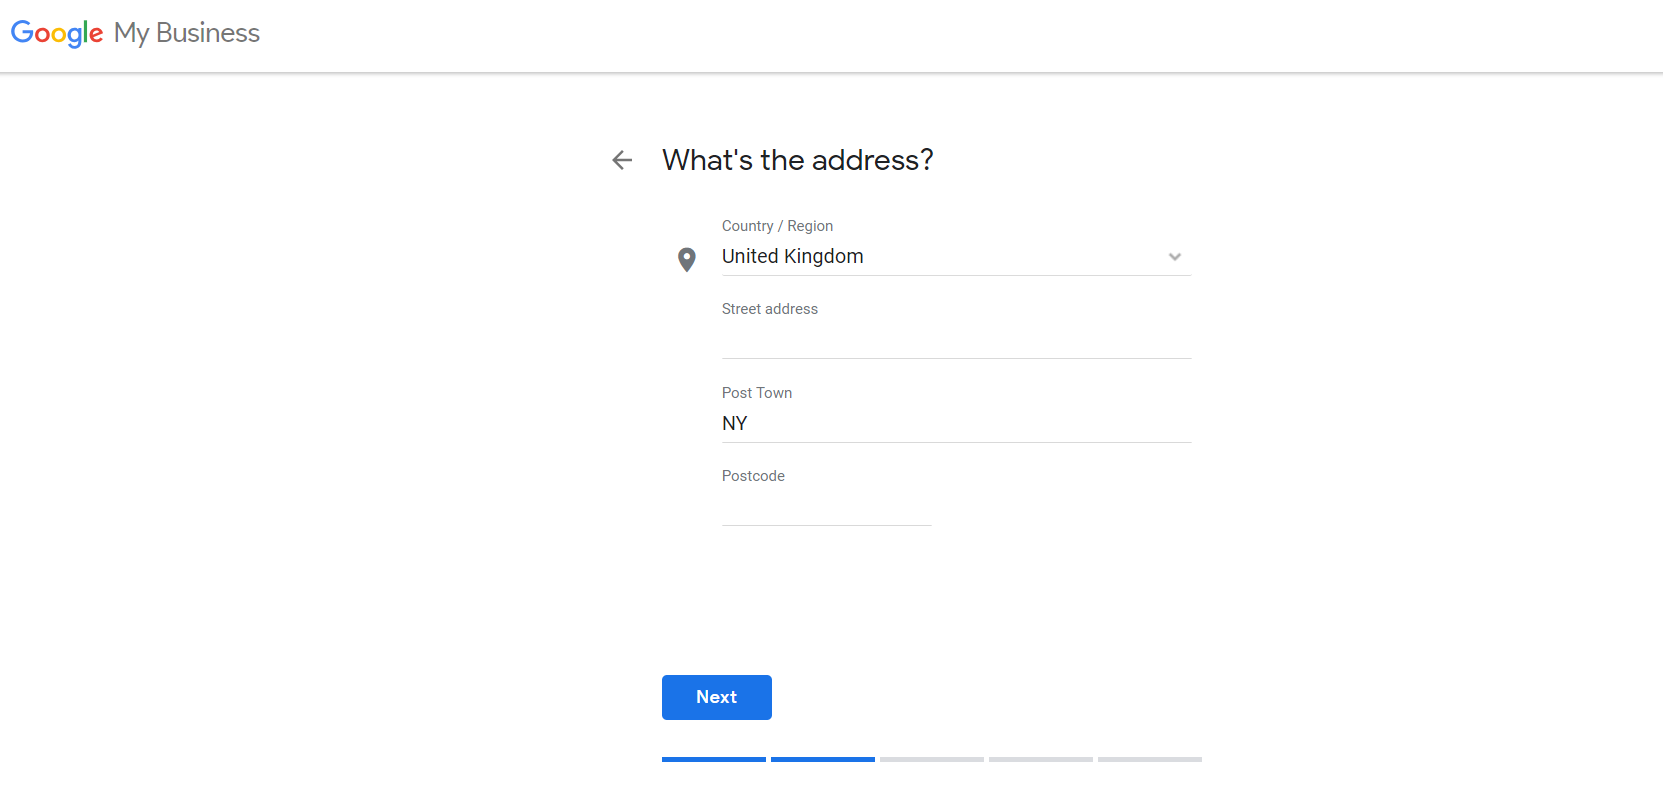Click the "What's the address?" heading

click(798, 160)
